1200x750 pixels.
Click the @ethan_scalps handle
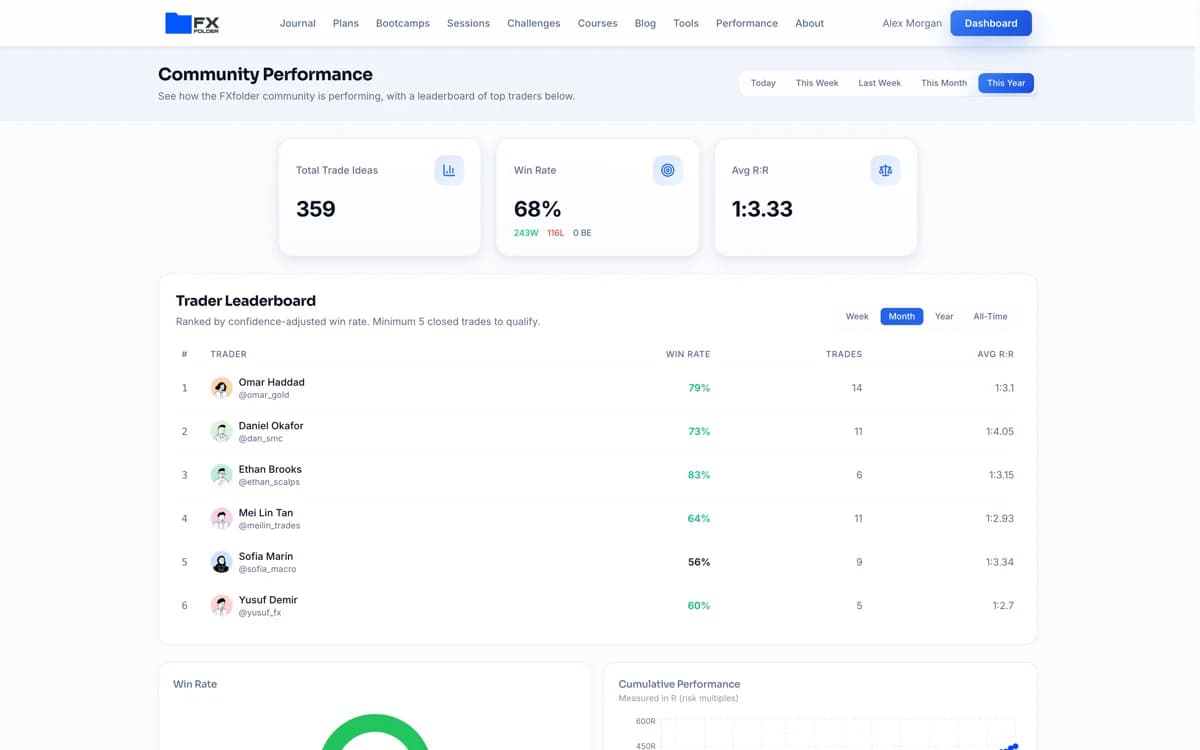pyautogui.click(x=269, y=482)
